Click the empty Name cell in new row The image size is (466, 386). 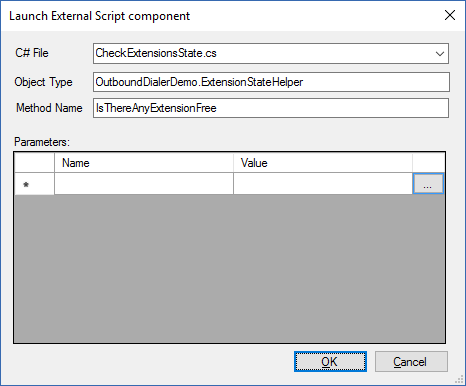144,184
